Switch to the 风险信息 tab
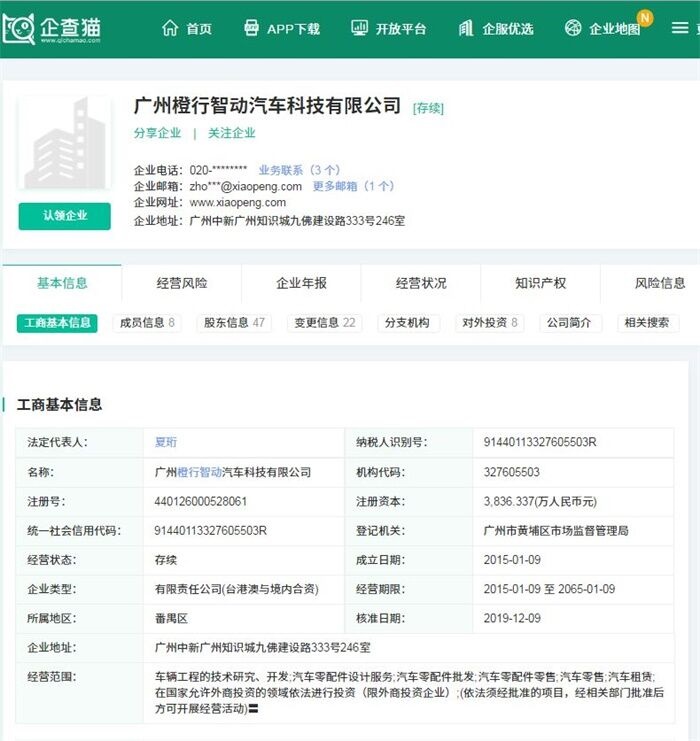The image size is (700, 741). click(660, 283)
